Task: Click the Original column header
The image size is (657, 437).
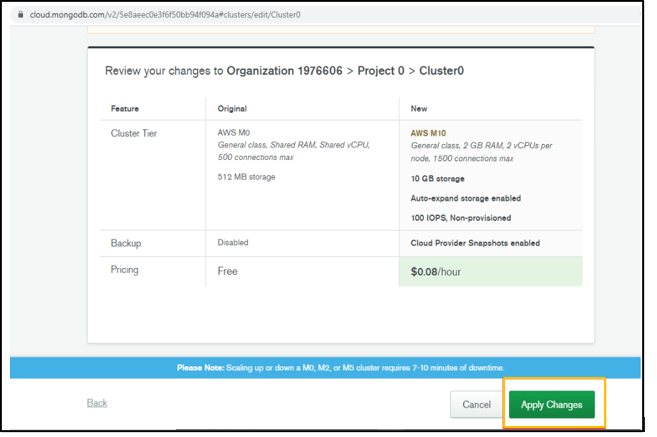Action: coord(232,108)
